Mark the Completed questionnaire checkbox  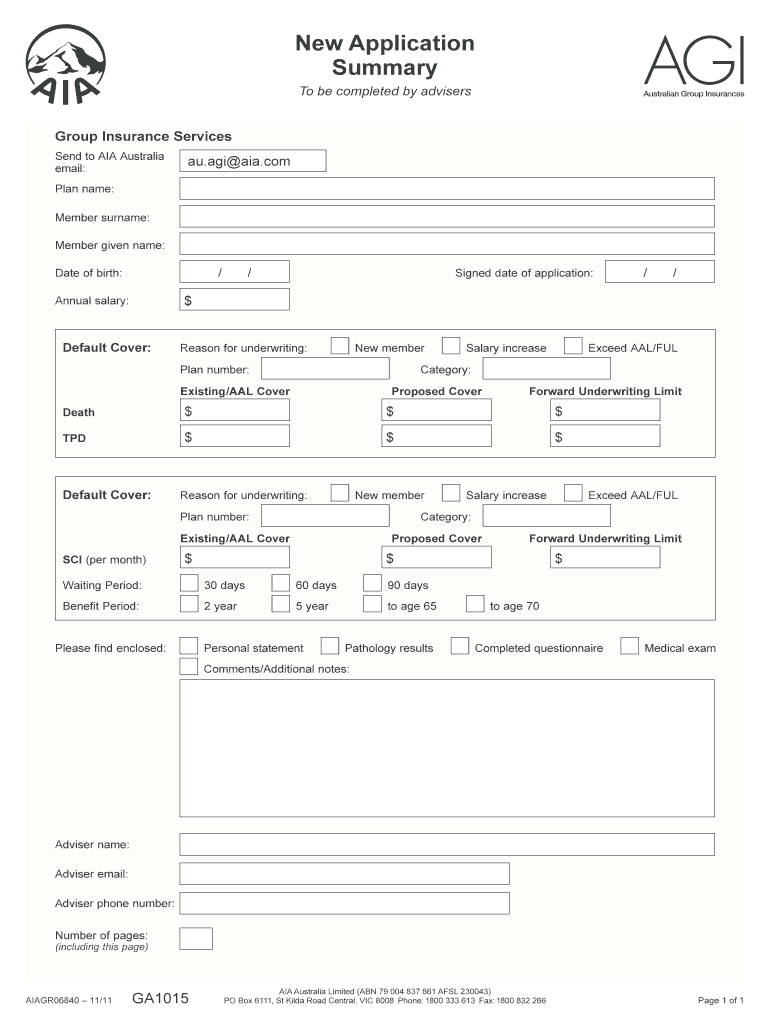(x=460, y=647)
